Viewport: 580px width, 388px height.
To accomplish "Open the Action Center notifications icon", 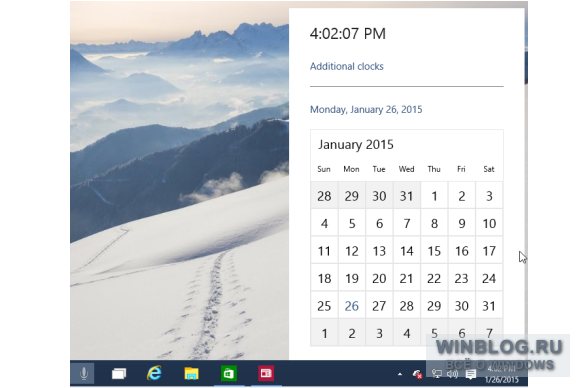I will coord(471,374).
